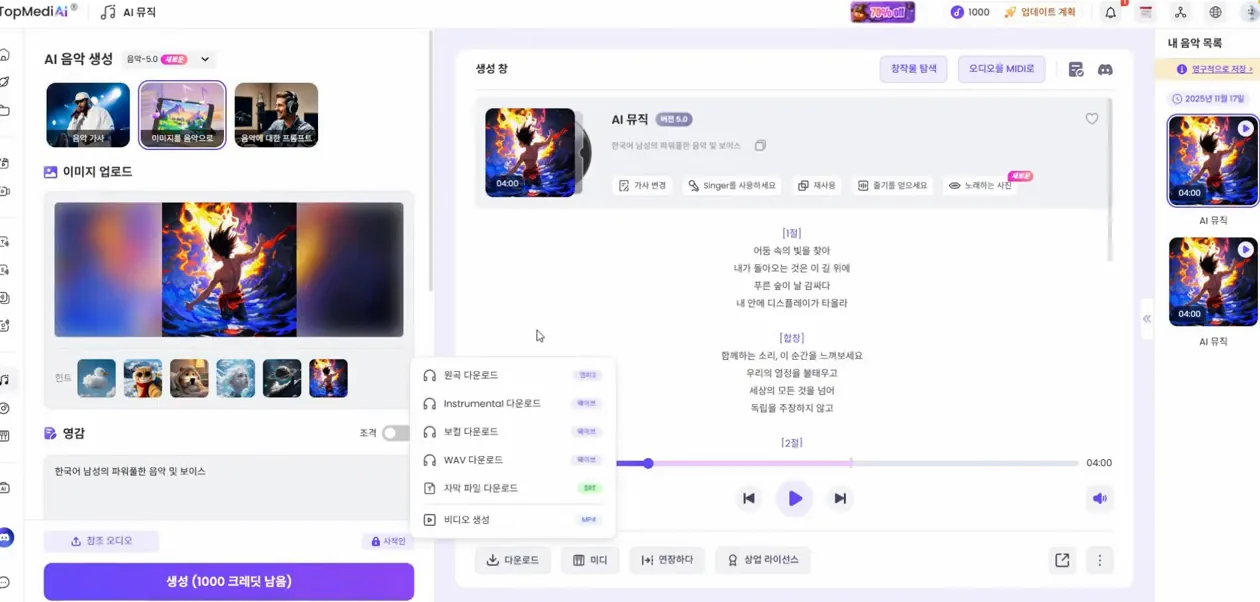
Task: Click the left panel vertical scrollbar
Action: coord(431,160)
